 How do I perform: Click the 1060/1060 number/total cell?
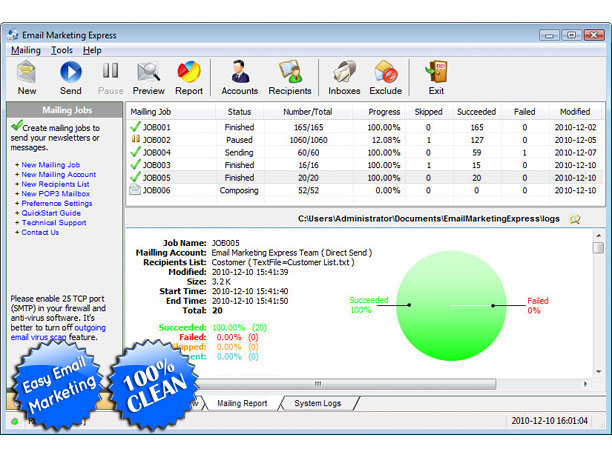[308, 140]
